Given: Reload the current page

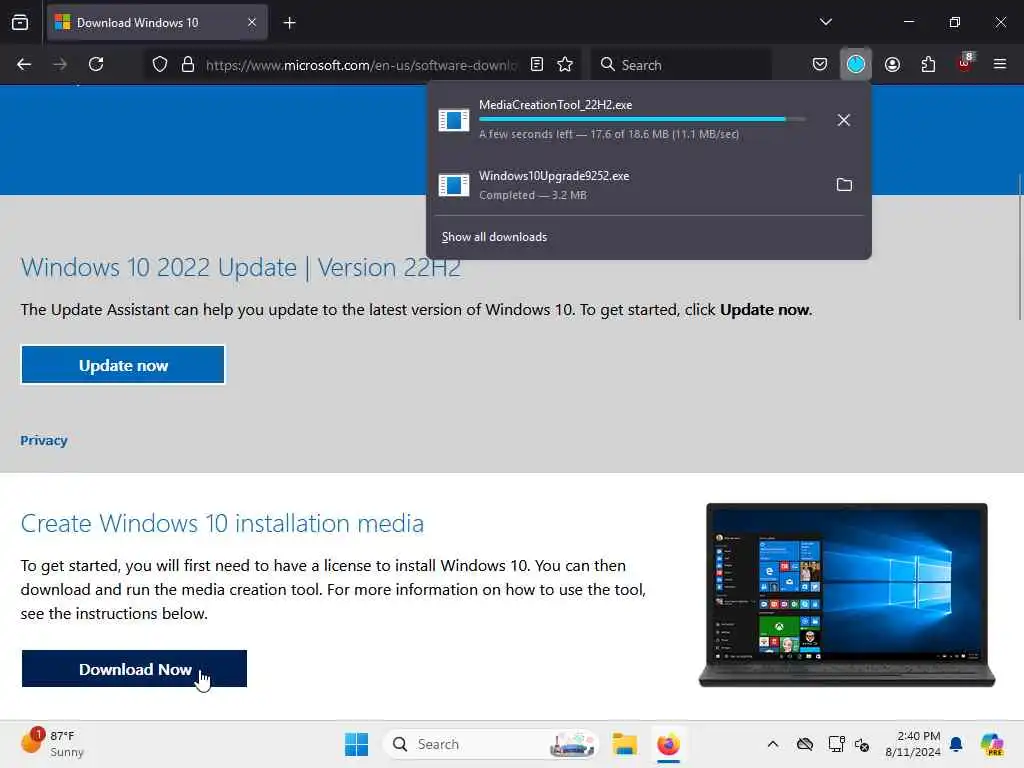Looking at the screenshot, I should point(96,64).
